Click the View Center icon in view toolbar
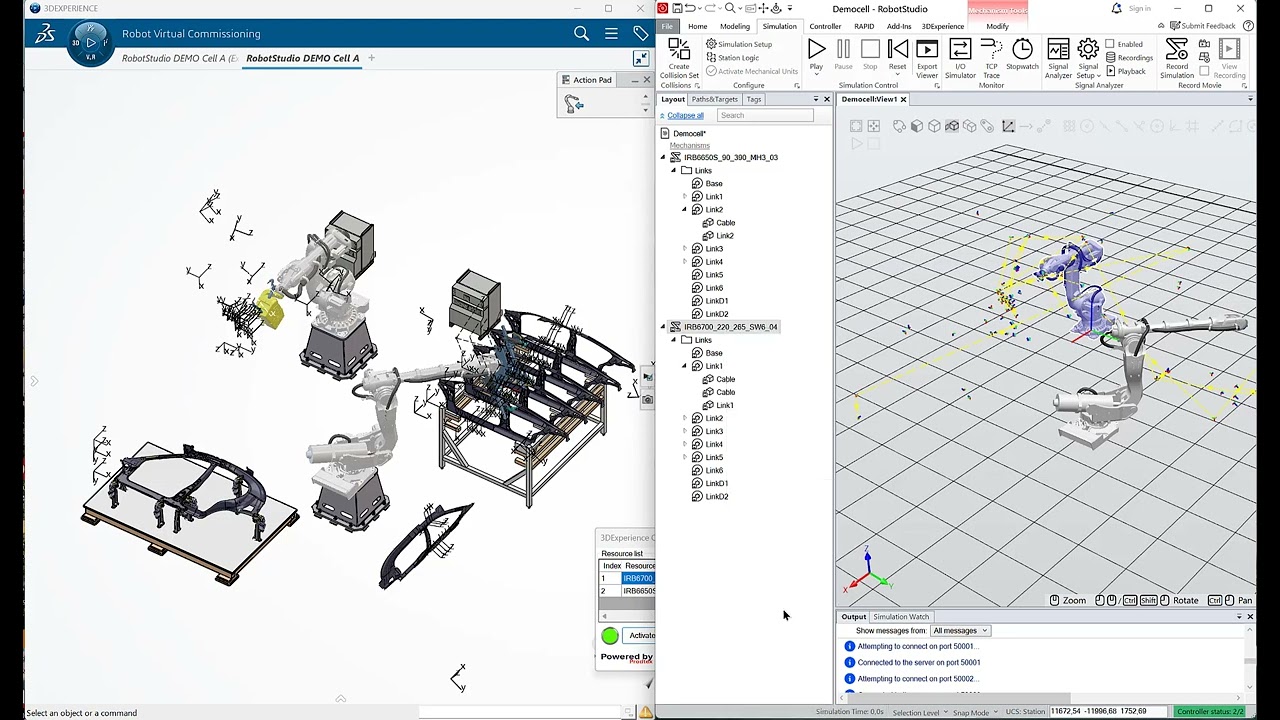This screenshot has width=1280, height=720. tap(873, 126)
